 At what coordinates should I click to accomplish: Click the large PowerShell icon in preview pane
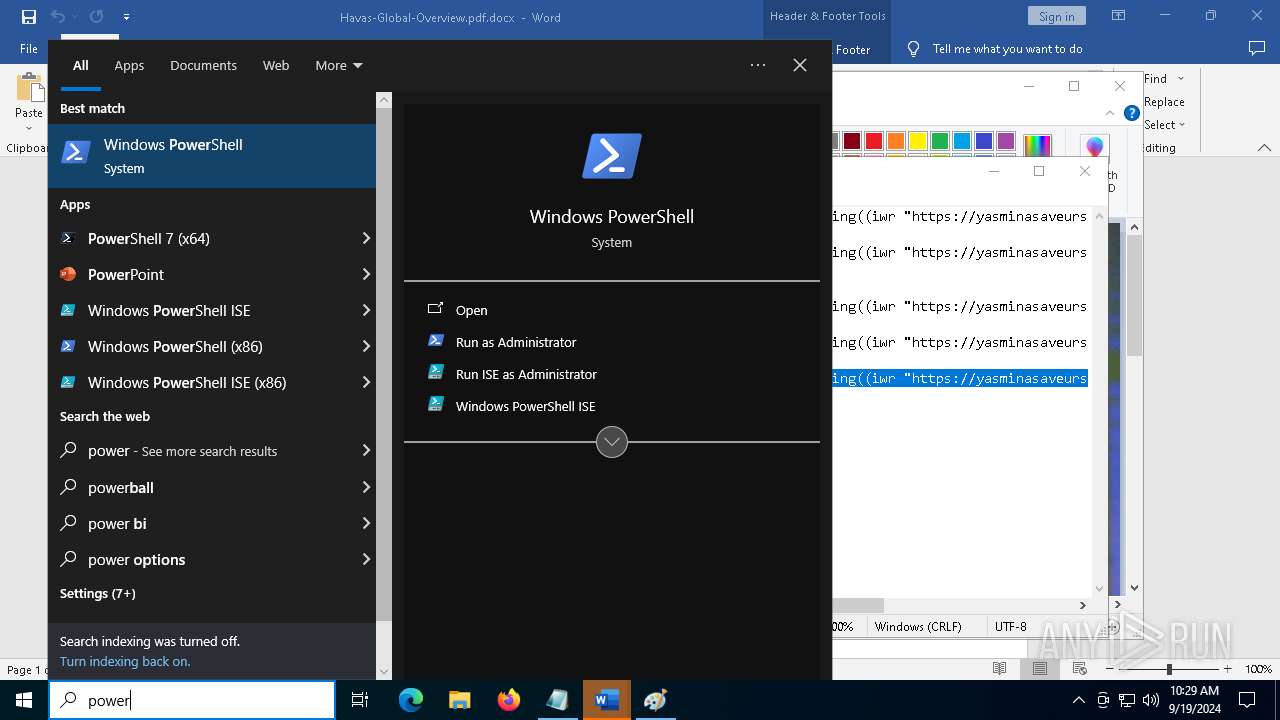(x=612, y=157)
